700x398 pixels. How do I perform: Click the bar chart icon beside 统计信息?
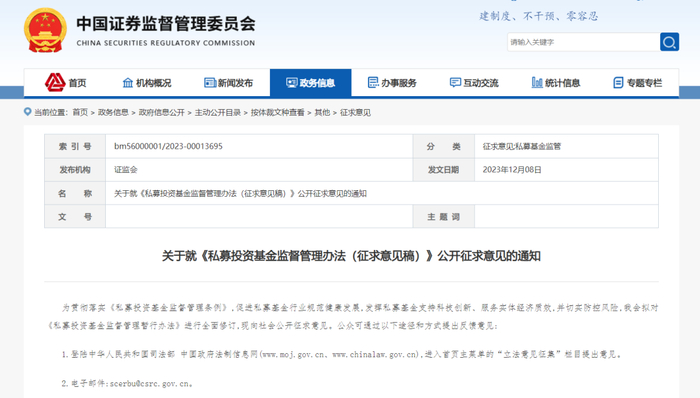pyautogui.click(x=537, y=83)
